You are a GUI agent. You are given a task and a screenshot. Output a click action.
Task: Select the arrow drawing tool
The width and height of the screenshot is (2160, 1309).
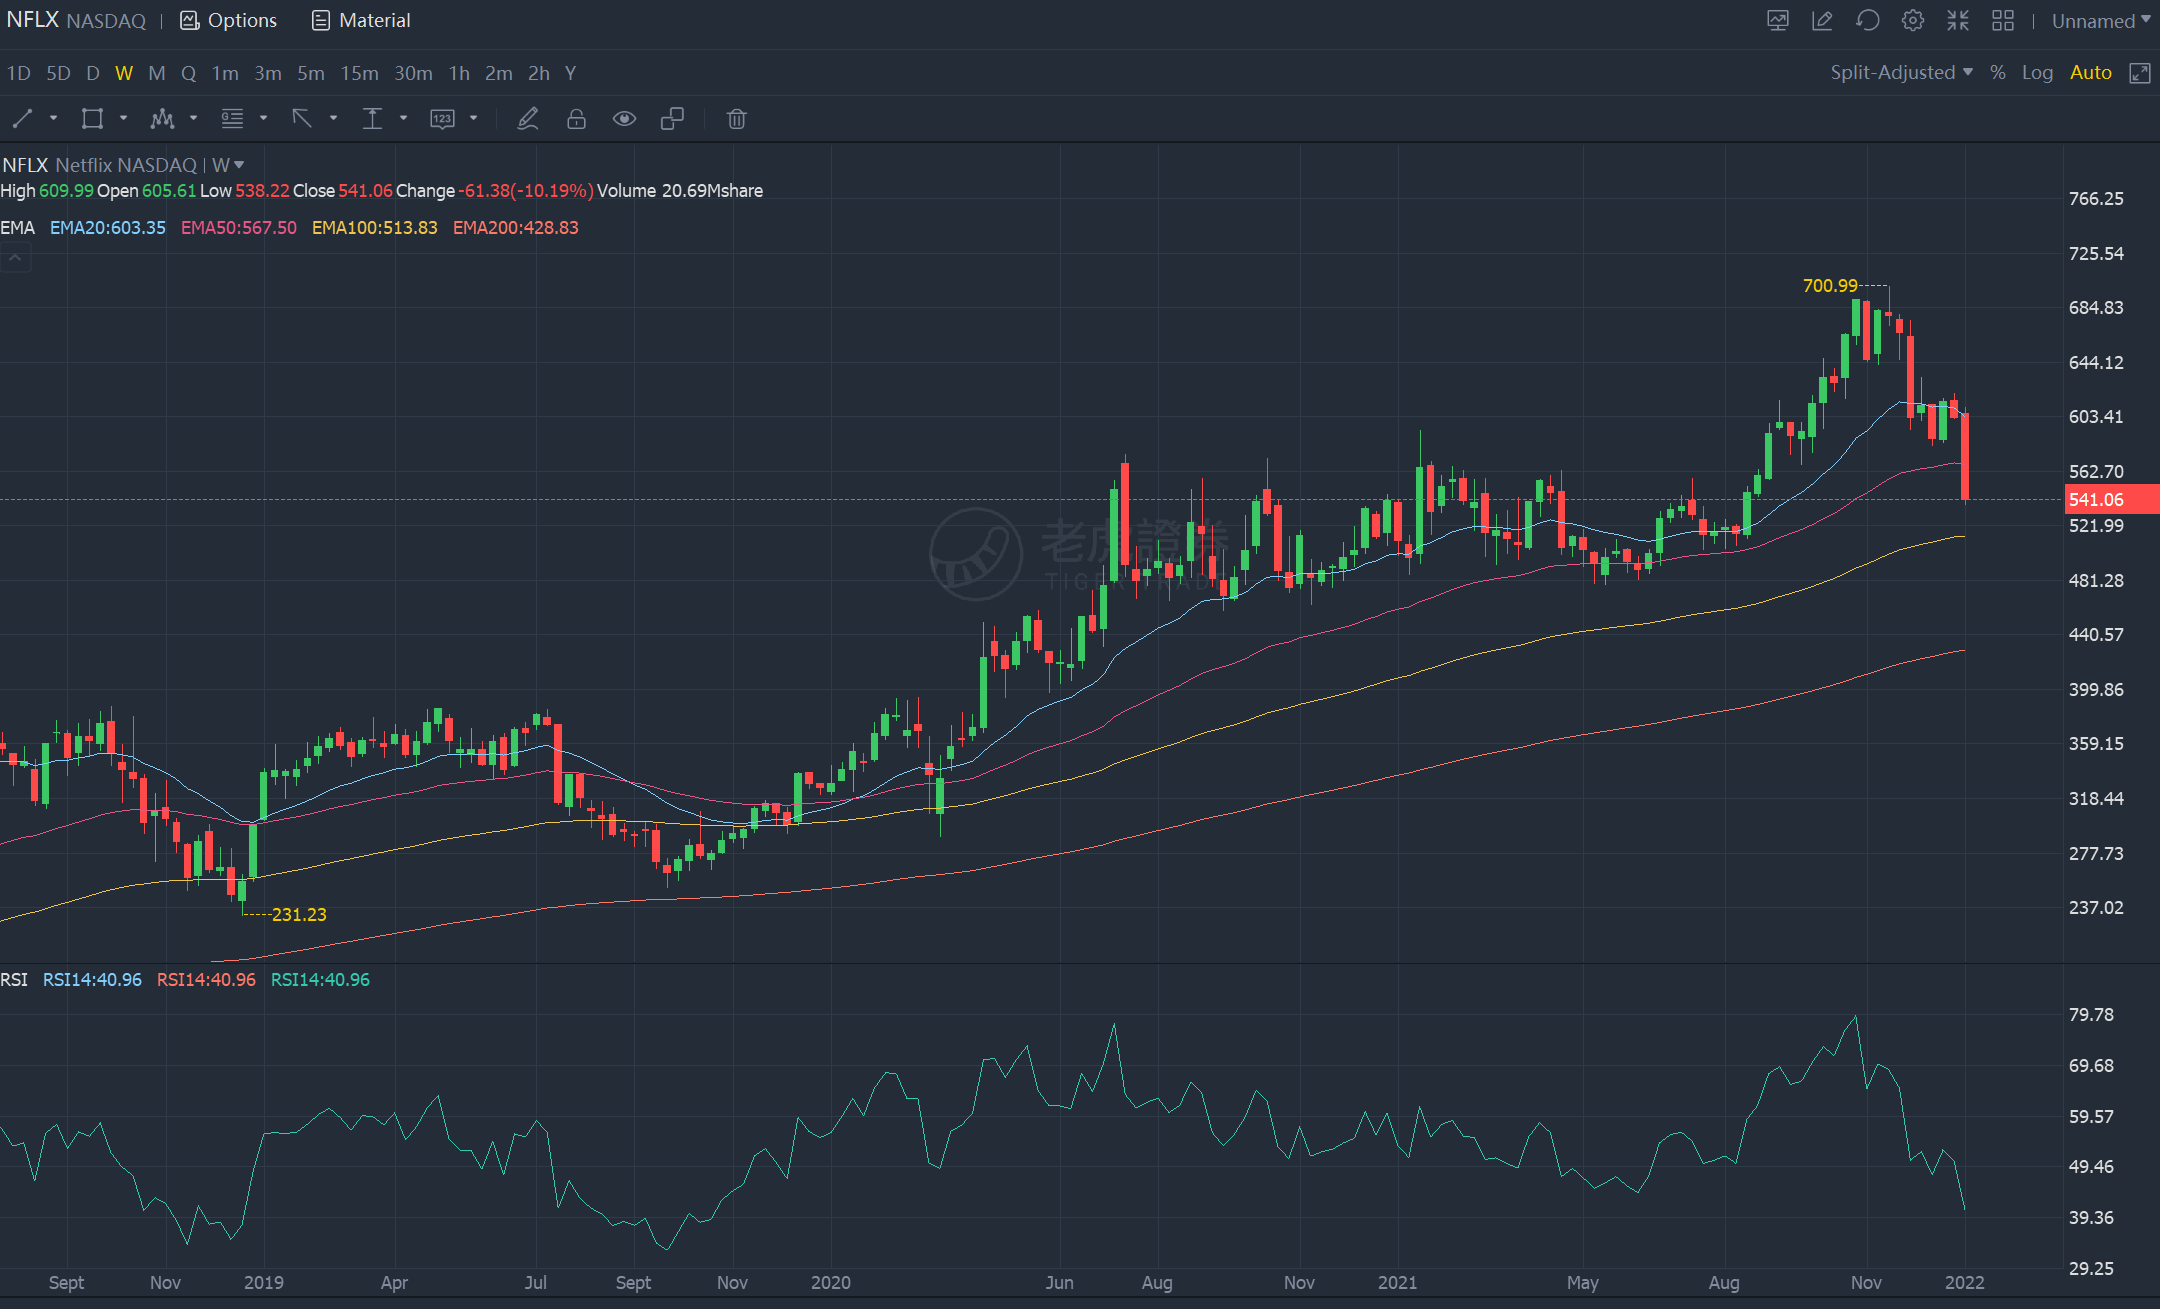(x=302, y=119)
